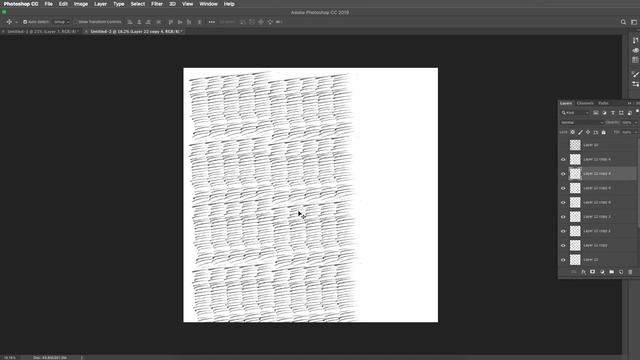Toggle eye of layer named exactly Layer 22 copy
The image size is (640, 360).
pos(563,245)
